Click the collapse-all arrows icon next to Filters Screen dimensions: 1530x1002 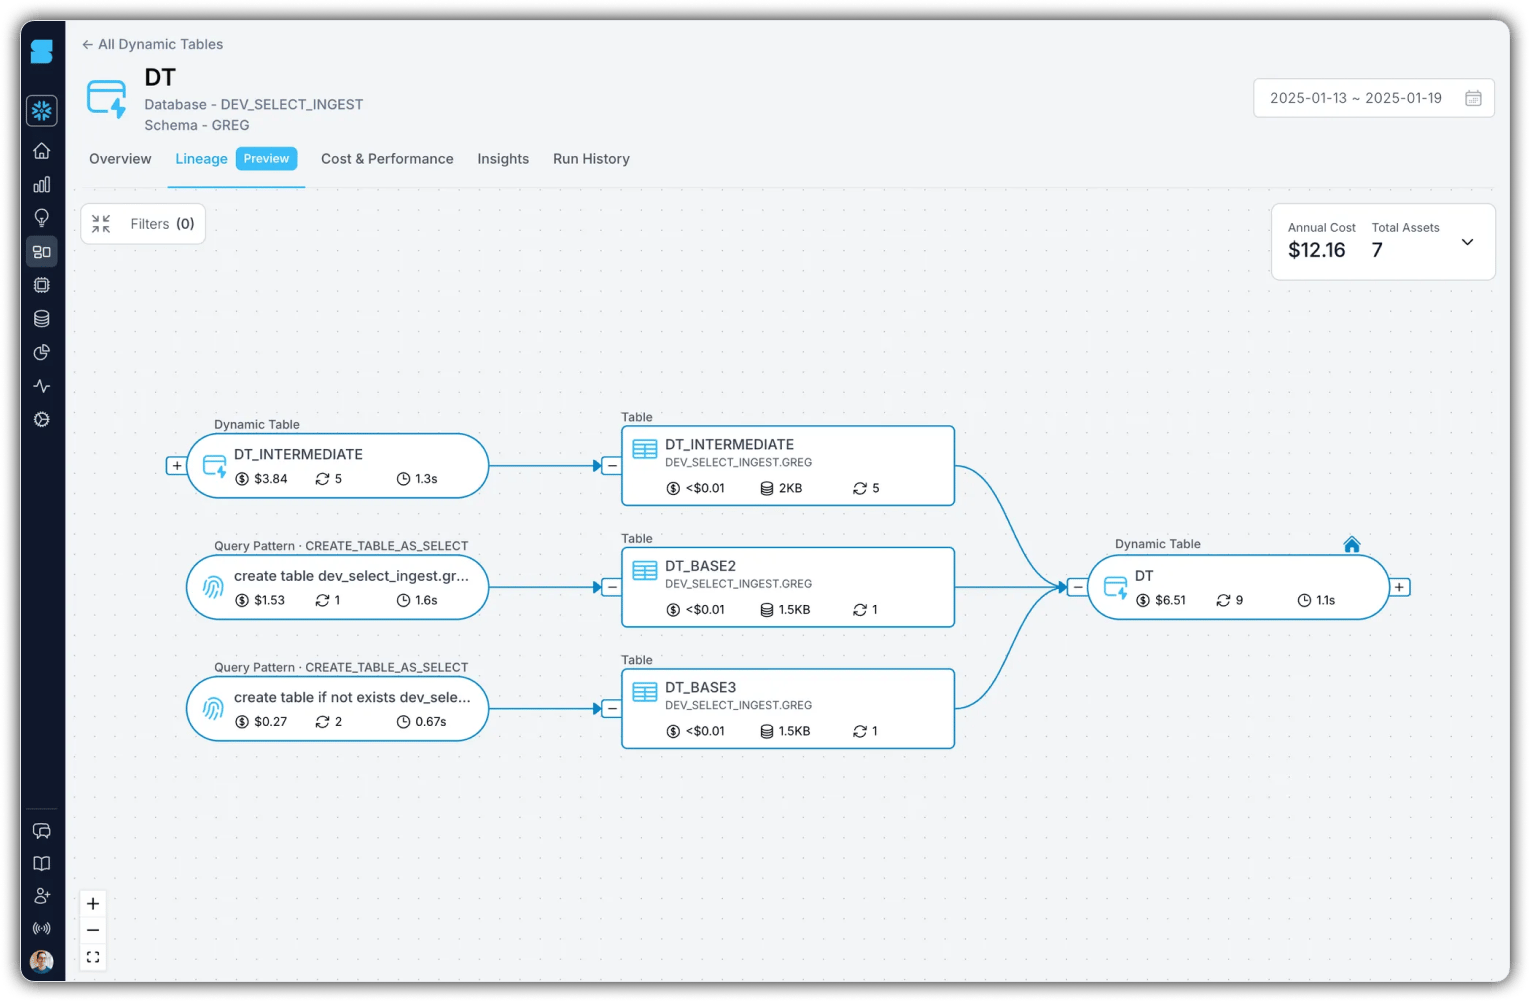[101, 224]
